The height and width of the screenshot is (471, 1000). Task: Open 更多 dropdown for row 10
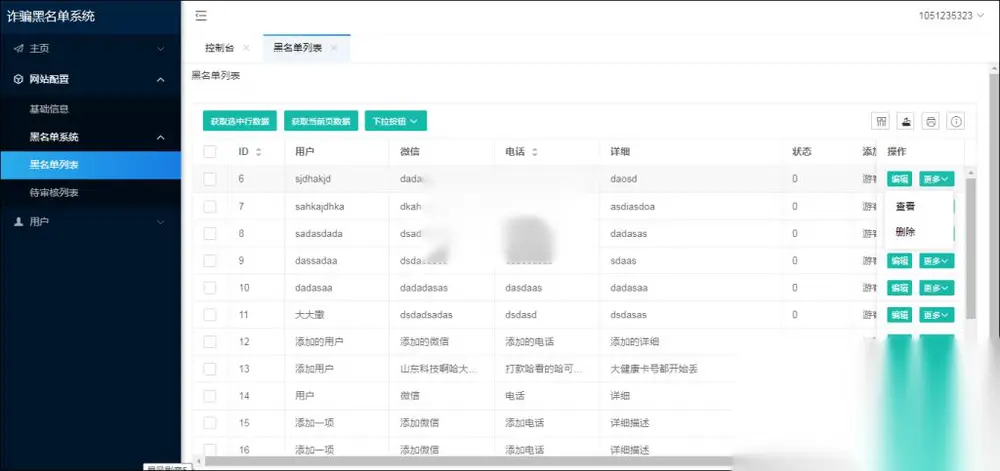(x=936, y=288)
